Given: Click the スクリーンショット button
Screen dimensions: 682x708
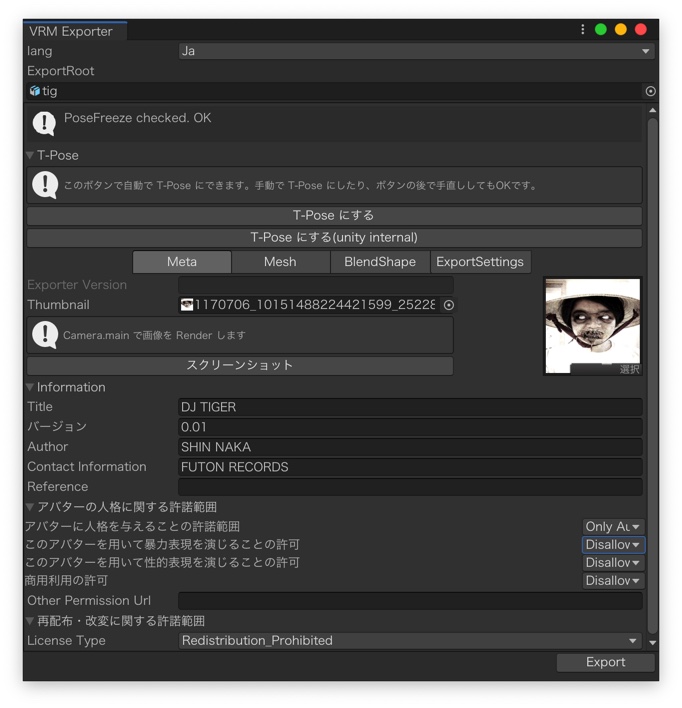Looking at the screenshot, I should click(240, 366).
